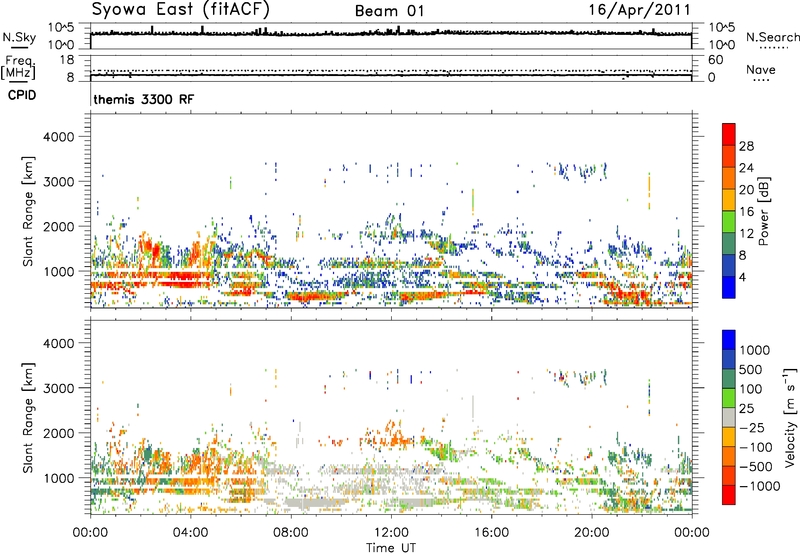Click the "16:00" time axis label

point(491,533)
